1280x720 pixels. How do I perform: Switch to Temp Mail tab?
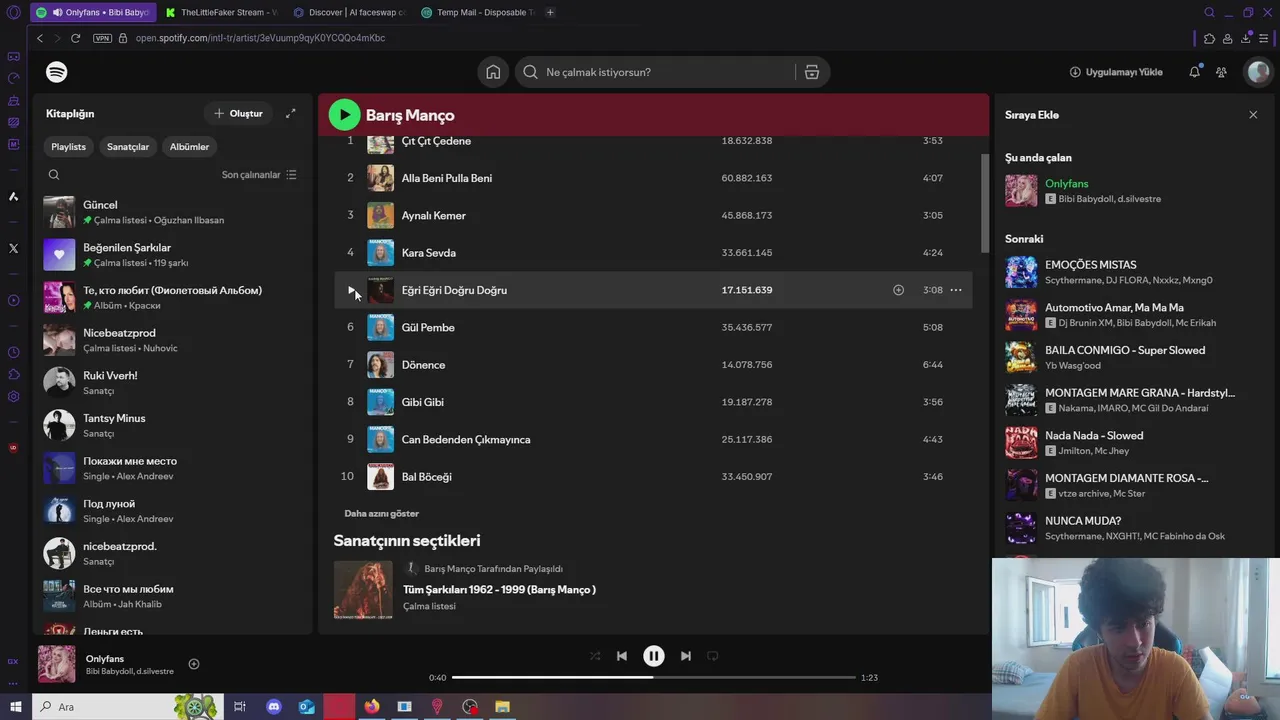[x=476, y=12]
